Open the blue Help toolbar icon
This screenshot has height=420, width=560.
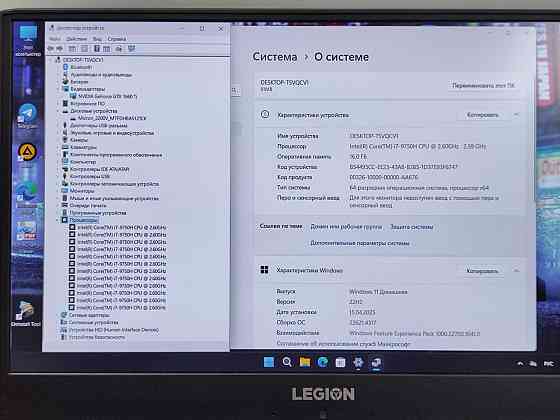[97, 49]
